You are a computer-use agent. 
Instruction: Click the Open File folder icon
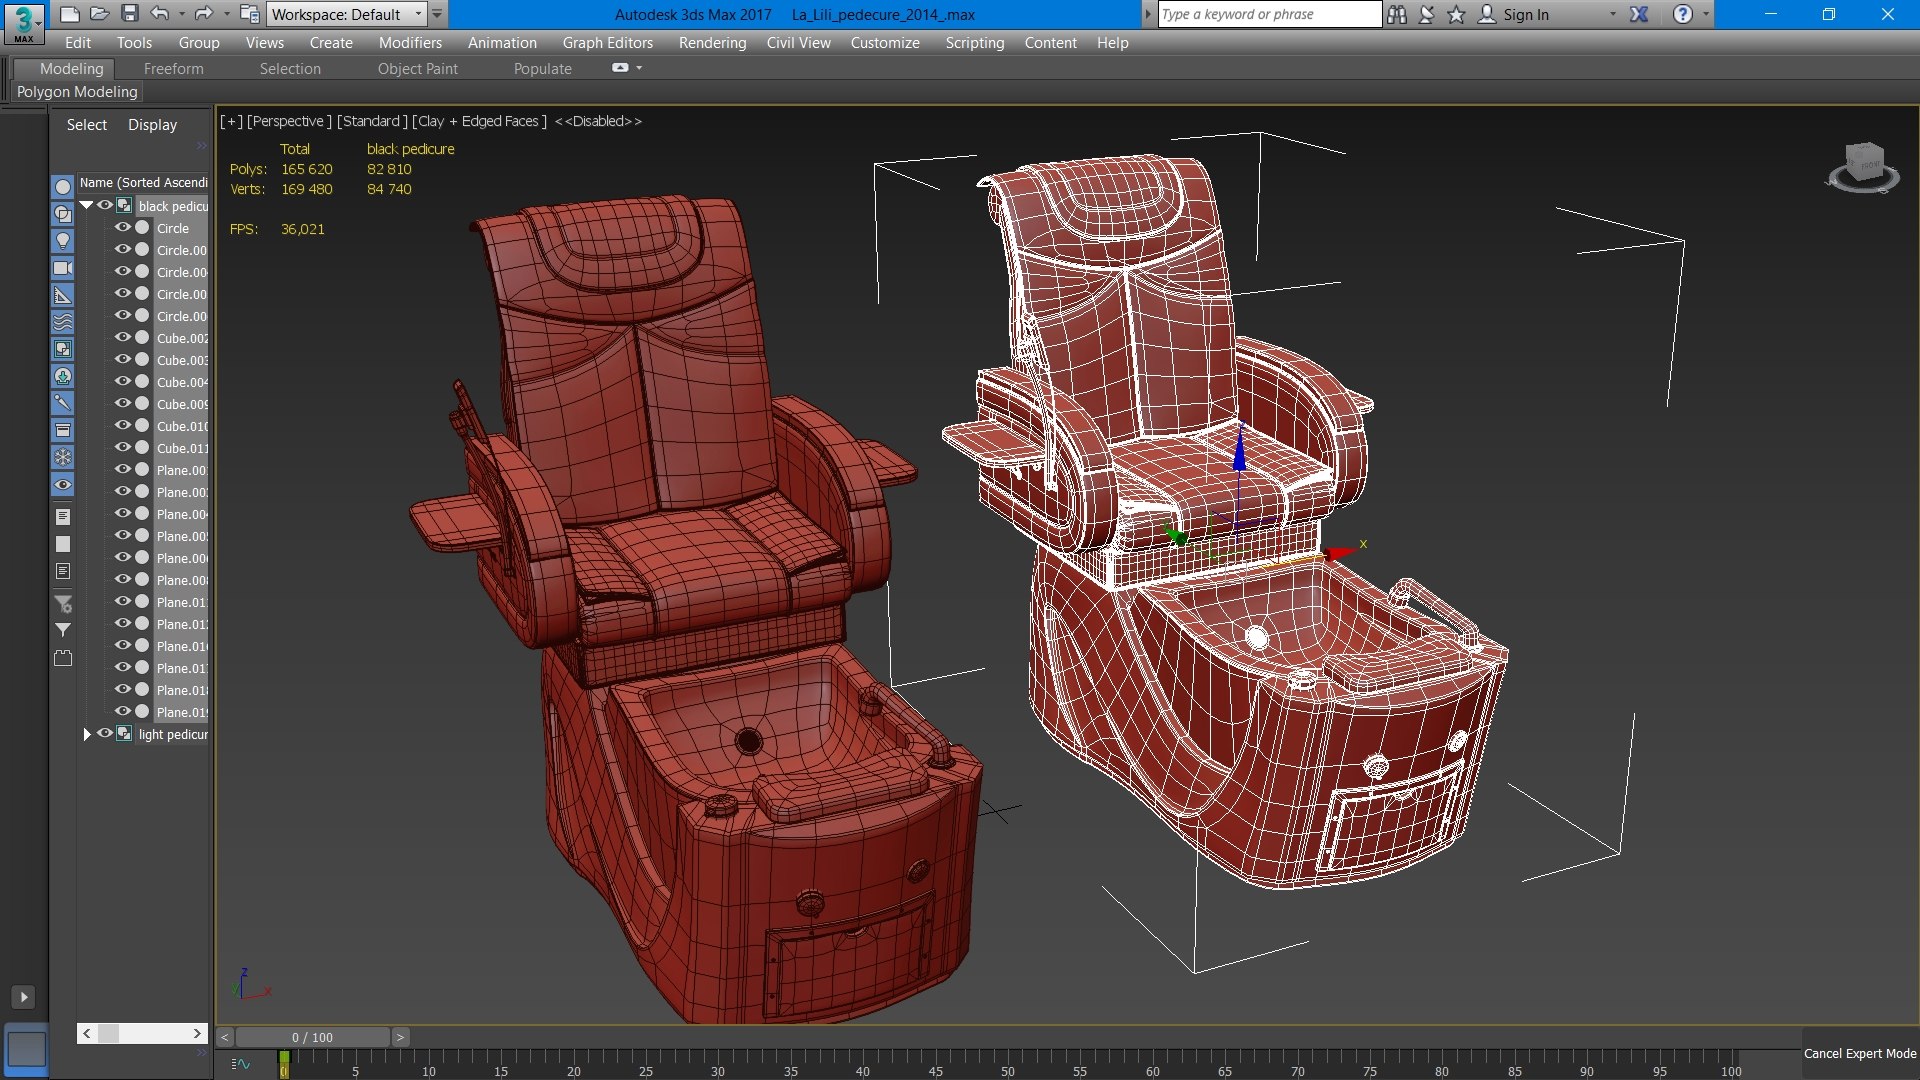[99, 14]
